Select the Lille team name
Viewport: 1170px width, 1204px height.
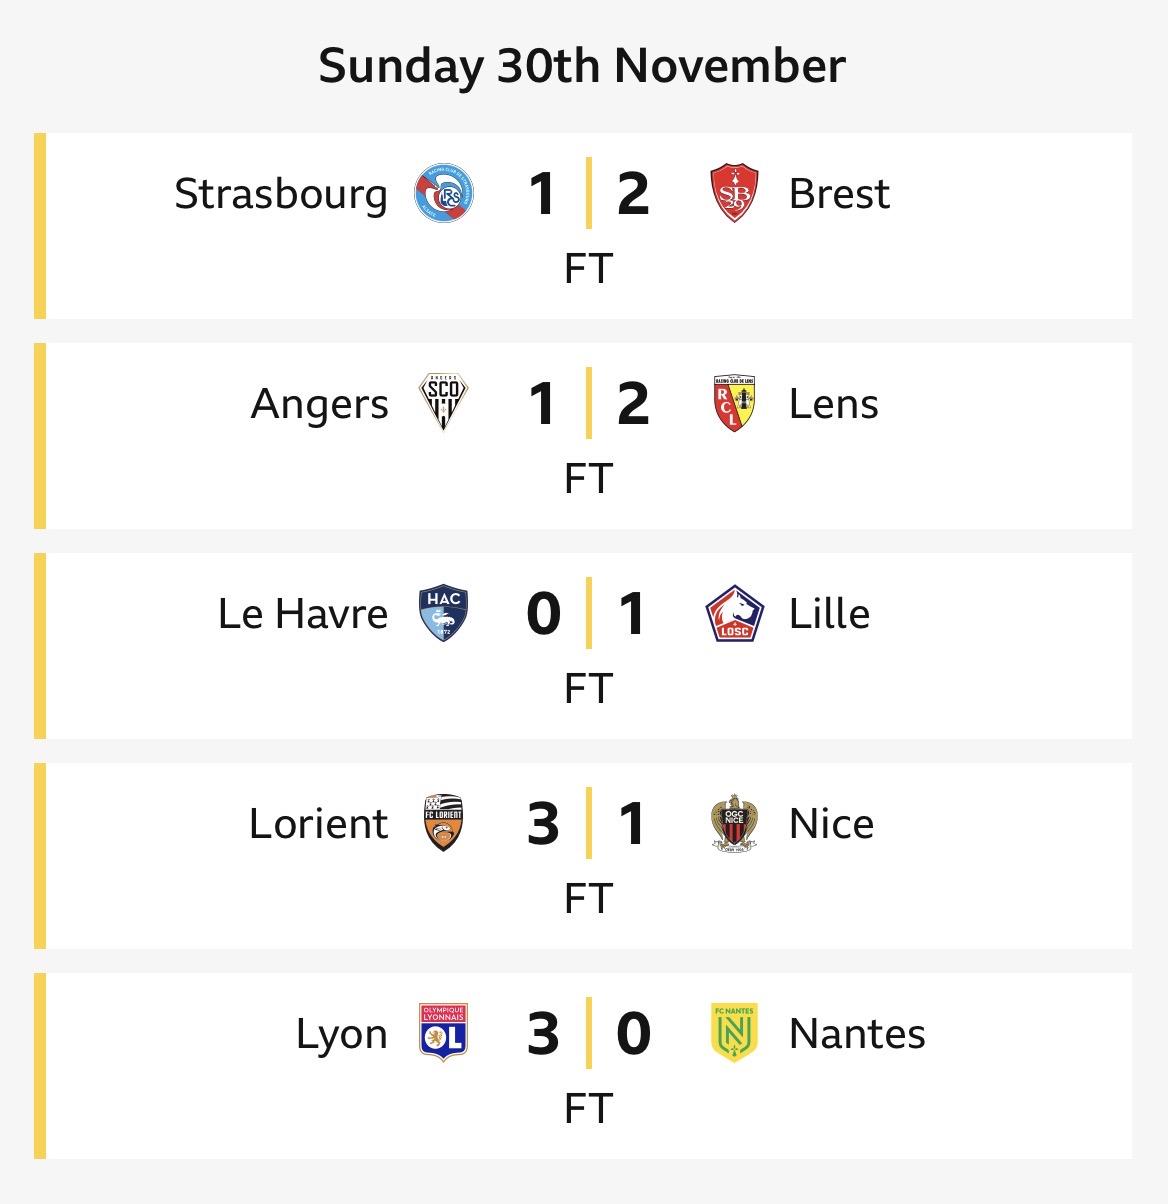(829, 614)
